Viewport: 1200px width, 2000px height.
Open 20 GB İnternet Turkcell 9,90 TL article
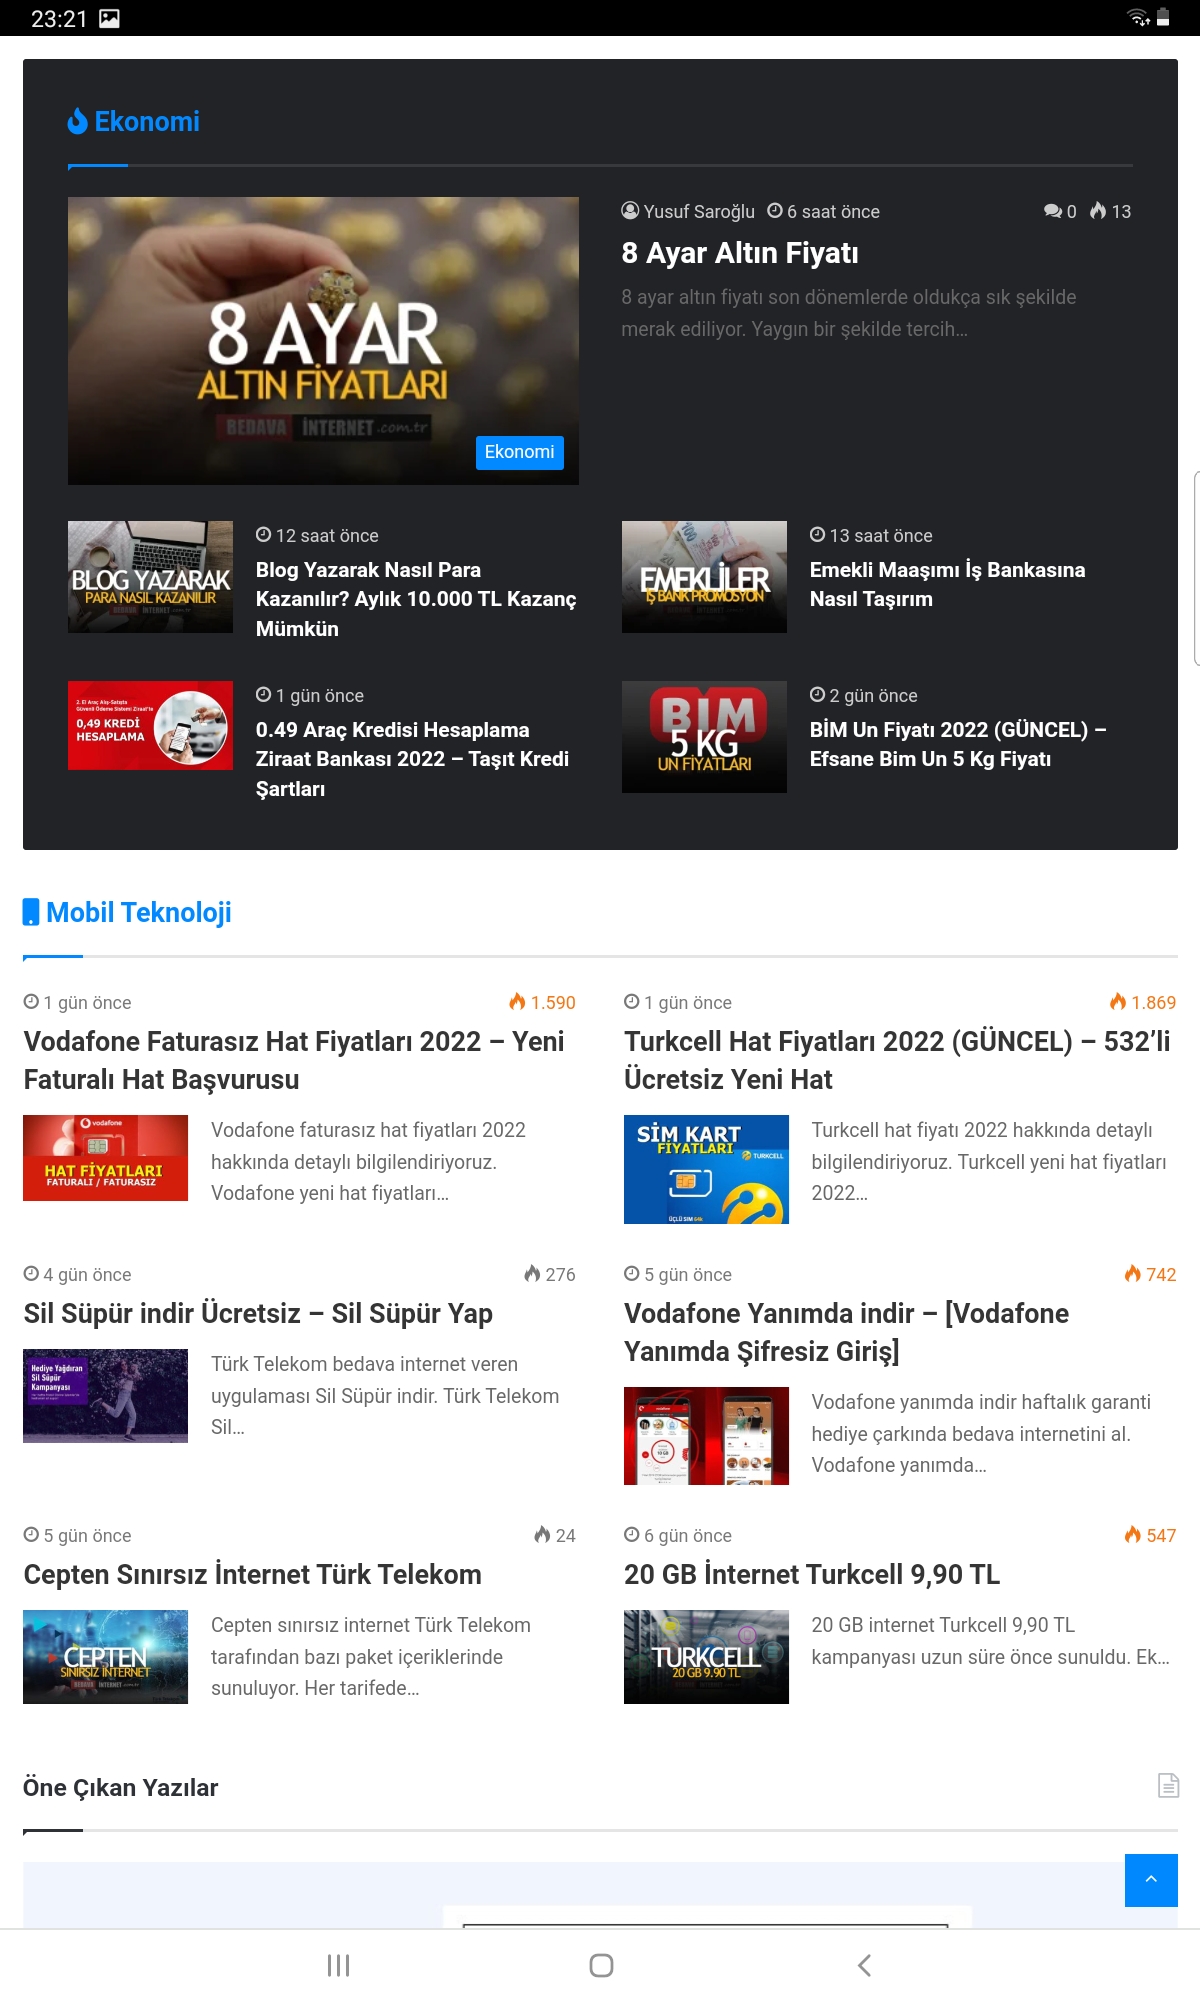[x=812, y=1574]
